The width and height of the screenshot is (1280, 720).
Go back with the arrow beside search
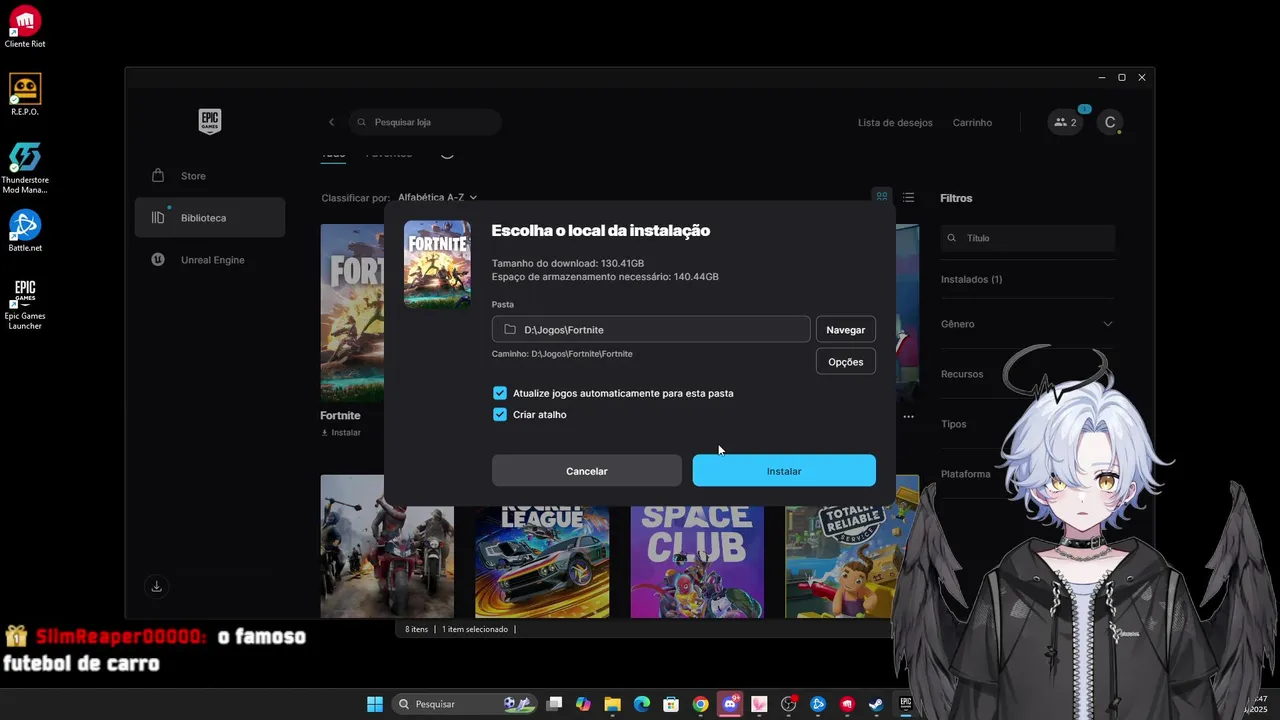click(x=332, y=122)
